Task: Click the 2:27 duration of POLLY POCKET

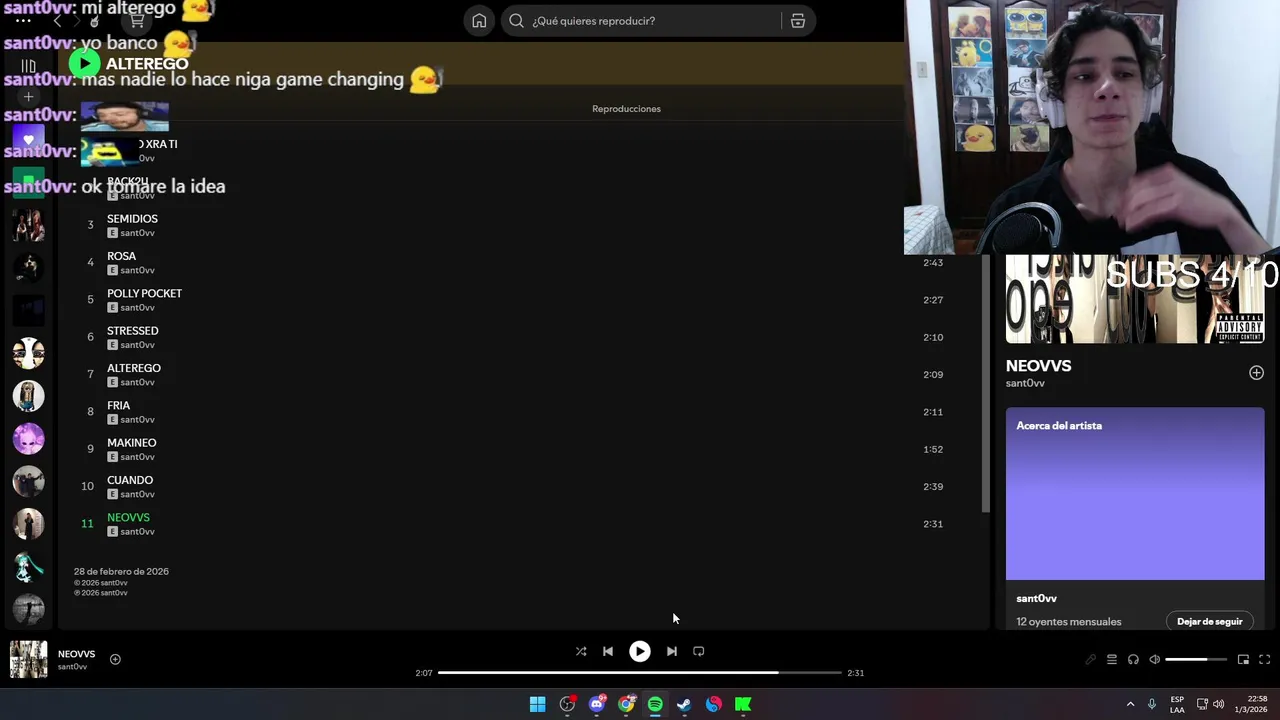Action: pos(933,300)
